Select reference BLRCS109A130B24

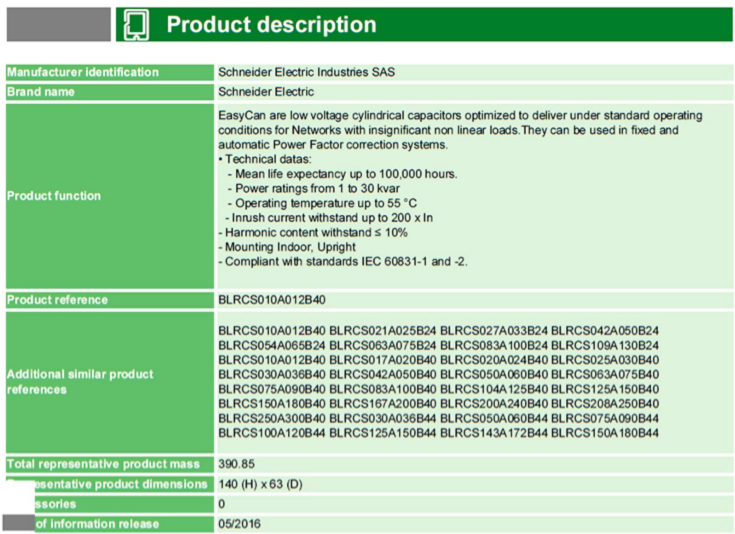(605, 346)
